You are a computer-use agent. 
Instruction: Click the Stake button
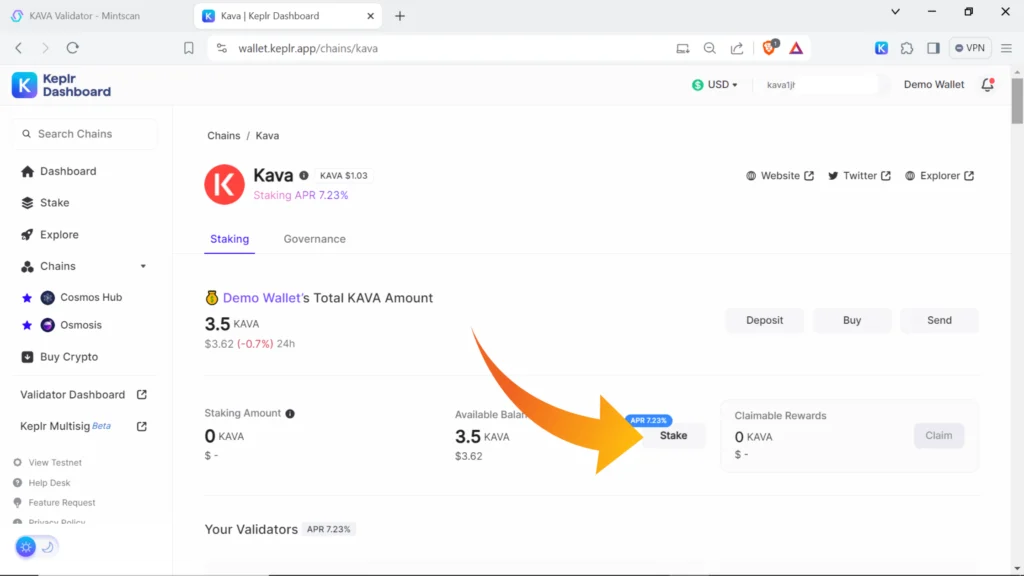click(673, 436)
